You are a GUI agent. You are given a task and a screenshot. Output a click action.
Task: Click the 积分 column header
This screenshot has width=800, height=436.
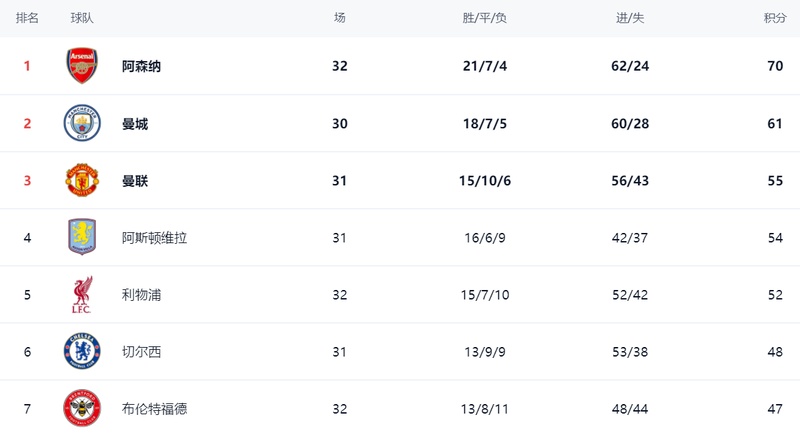(x=775, y=18)
